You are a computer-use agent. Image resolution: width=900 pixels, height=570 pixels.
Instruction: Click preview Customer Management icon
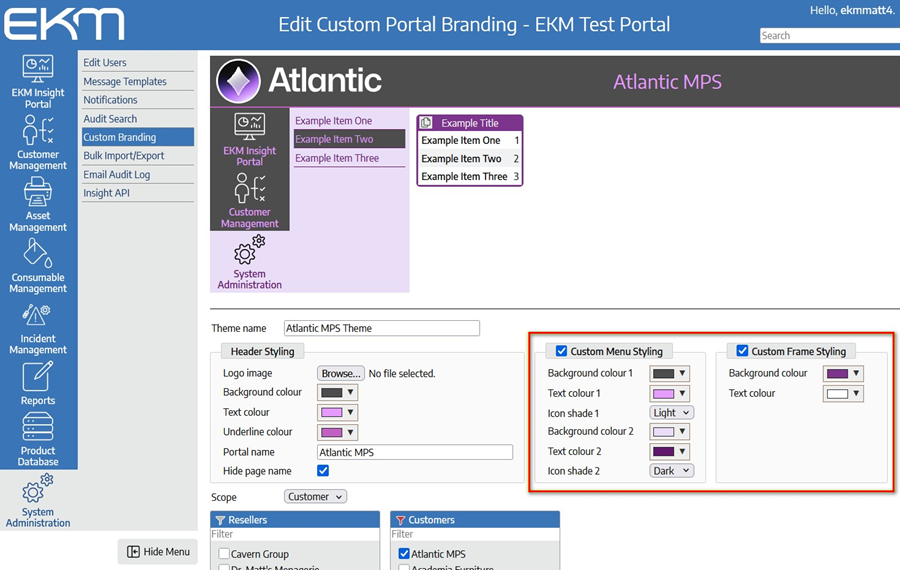point(250,188)
